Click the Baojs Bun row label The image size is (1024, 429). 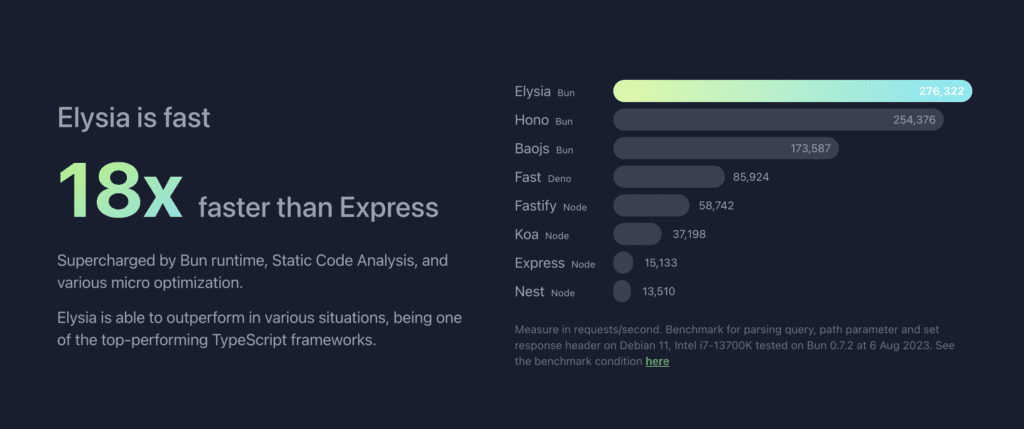pos(544,149)
